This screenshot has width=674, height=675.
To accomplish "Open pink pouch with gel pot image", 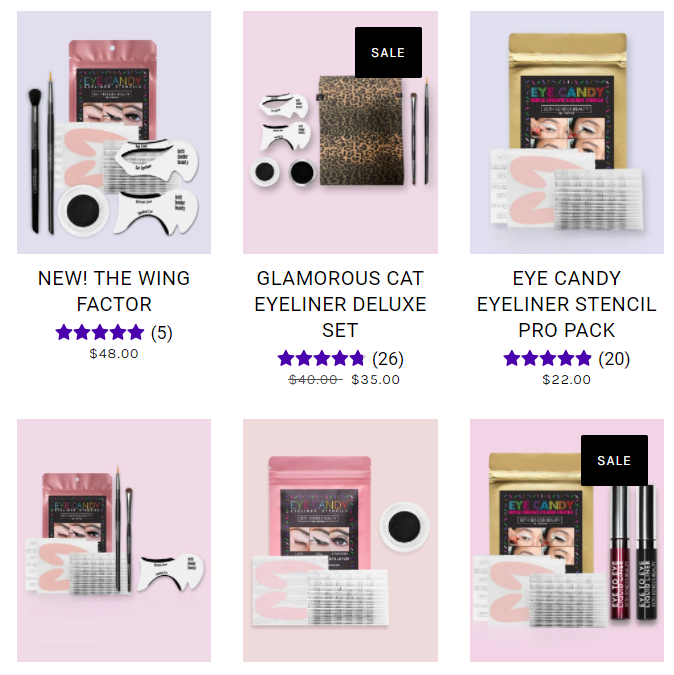I will click(x=340, y=540).
